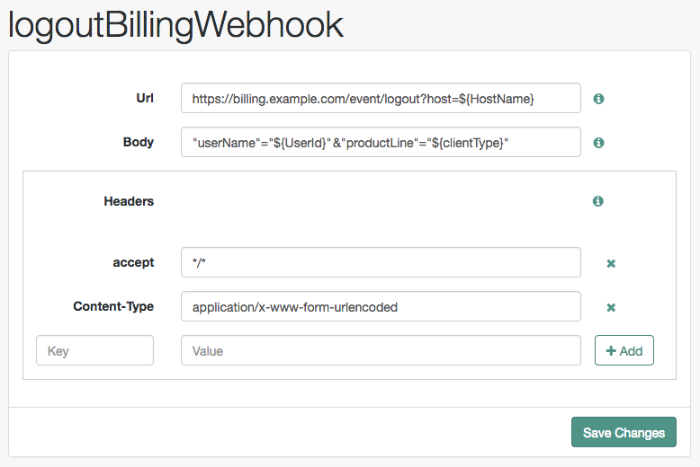Click the Content-Type header label
Screen dimensions: 700x467
click(113, 306)
